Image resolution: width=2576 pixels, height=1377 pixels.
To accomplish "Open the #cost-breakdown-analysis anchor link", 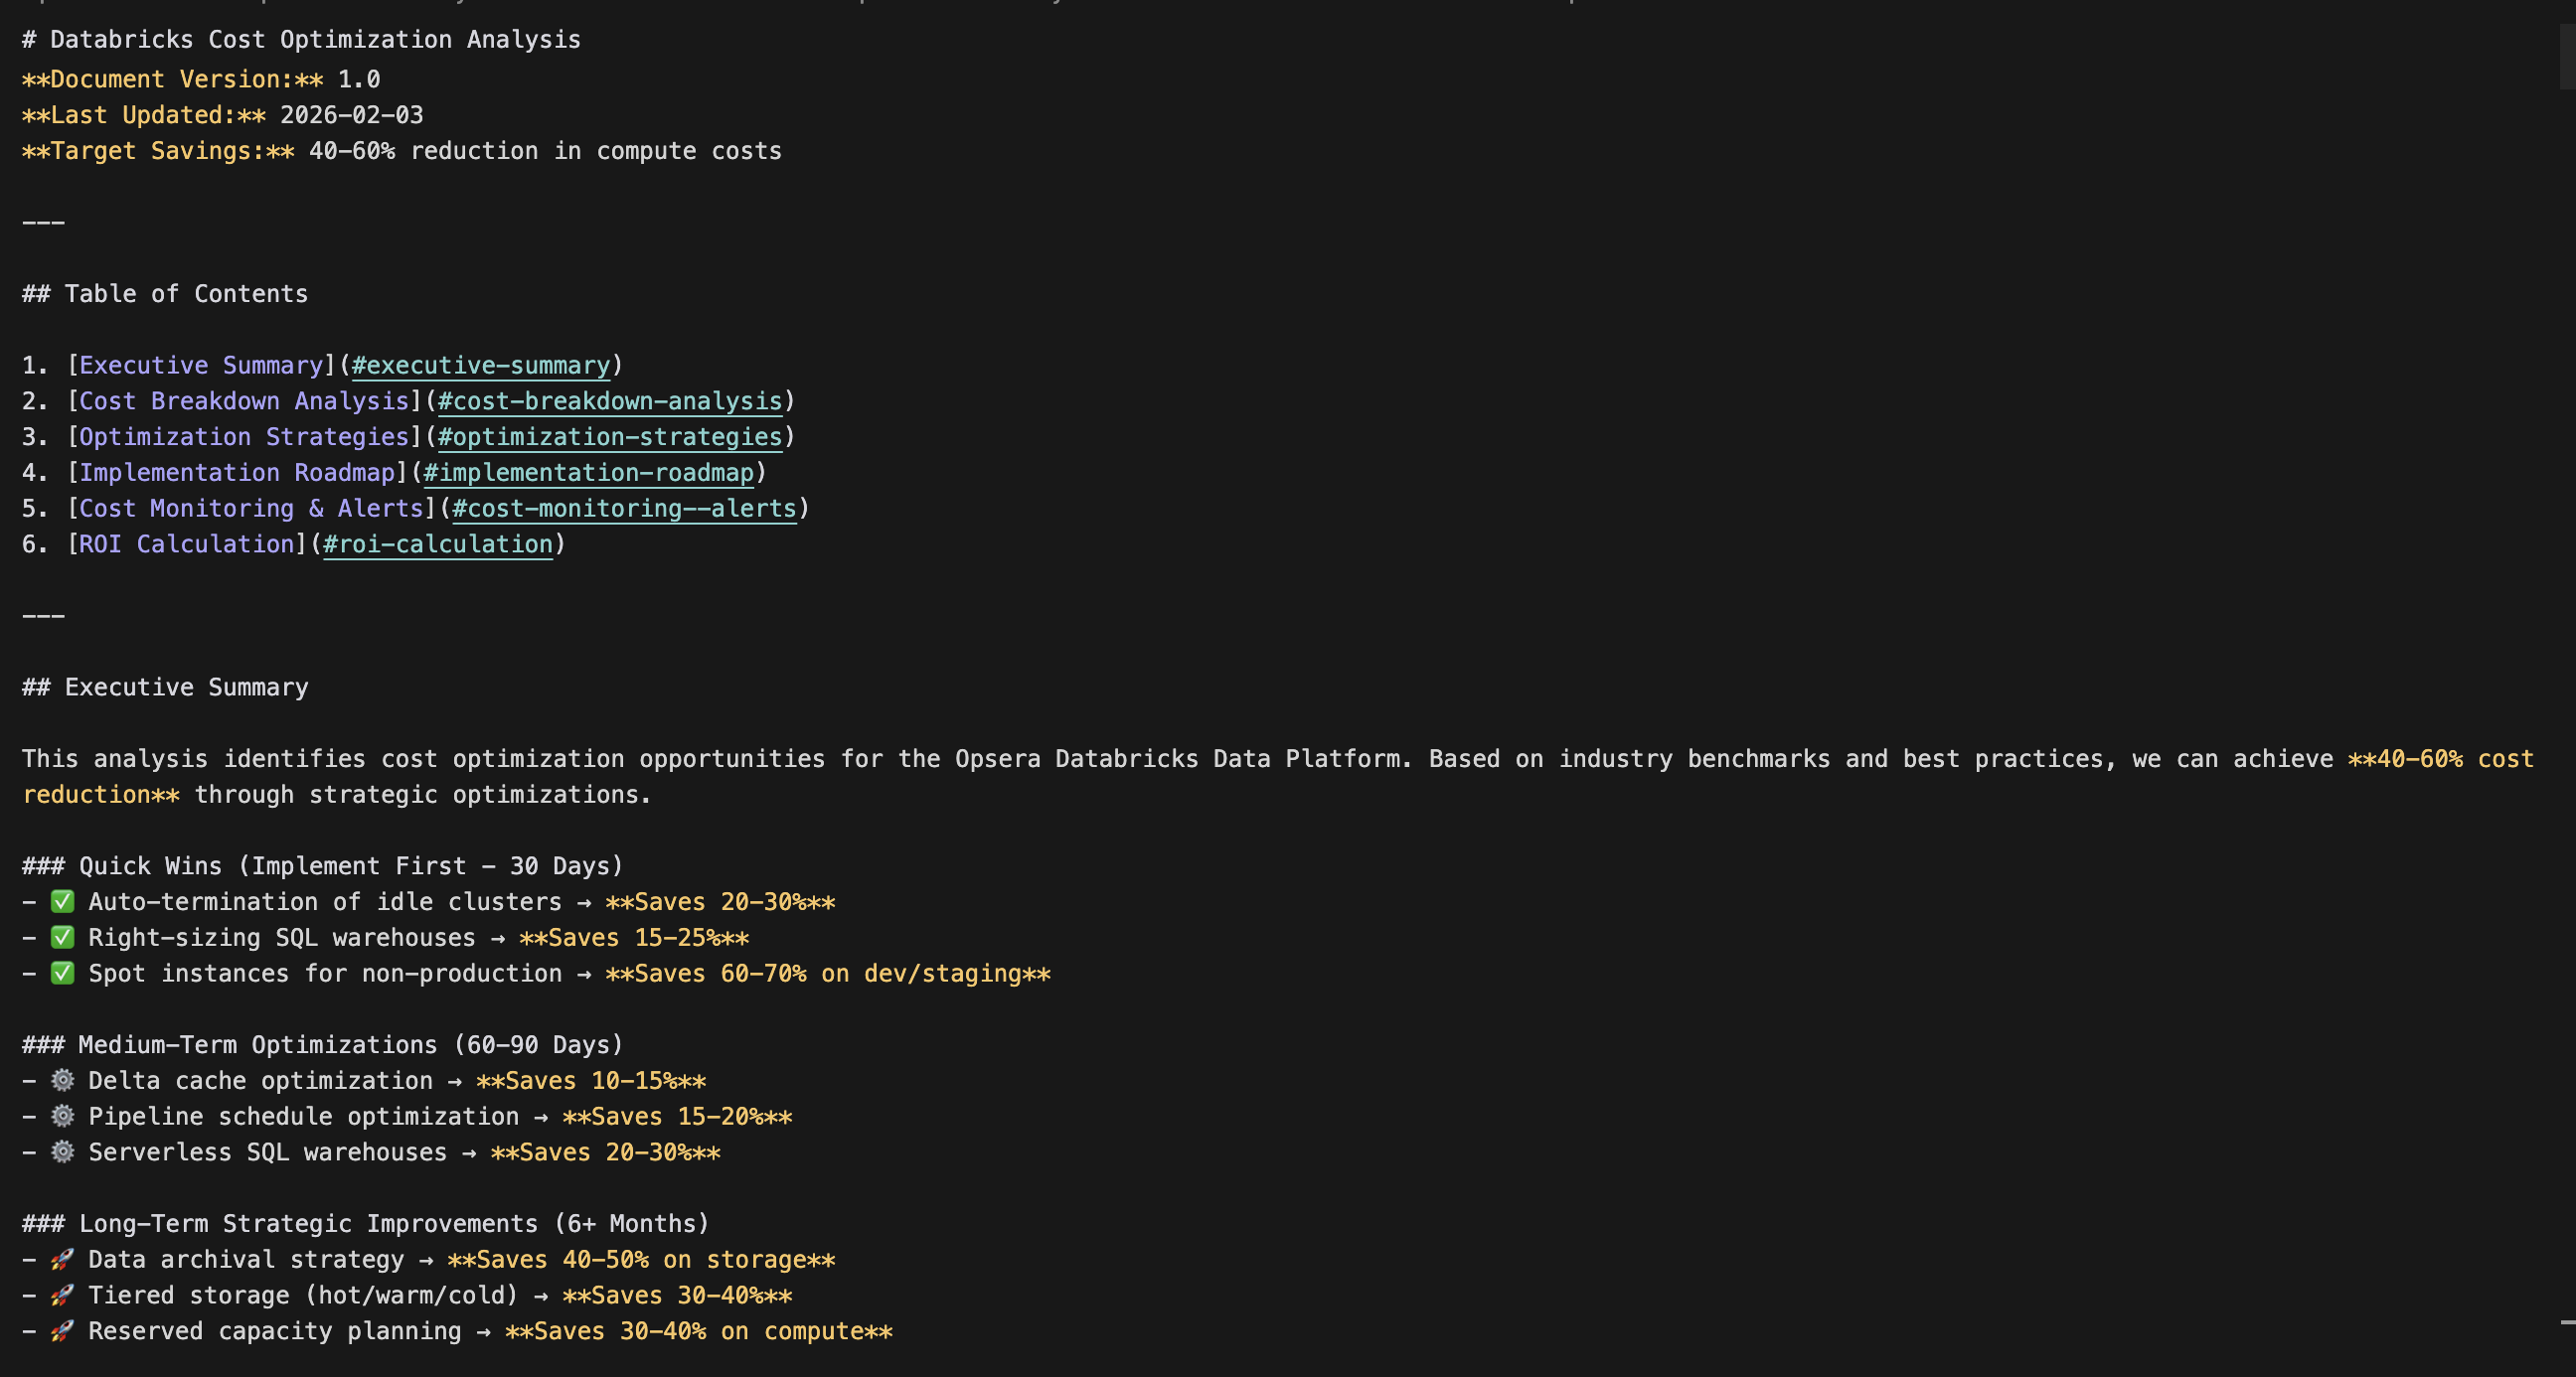I will [609, 401].
